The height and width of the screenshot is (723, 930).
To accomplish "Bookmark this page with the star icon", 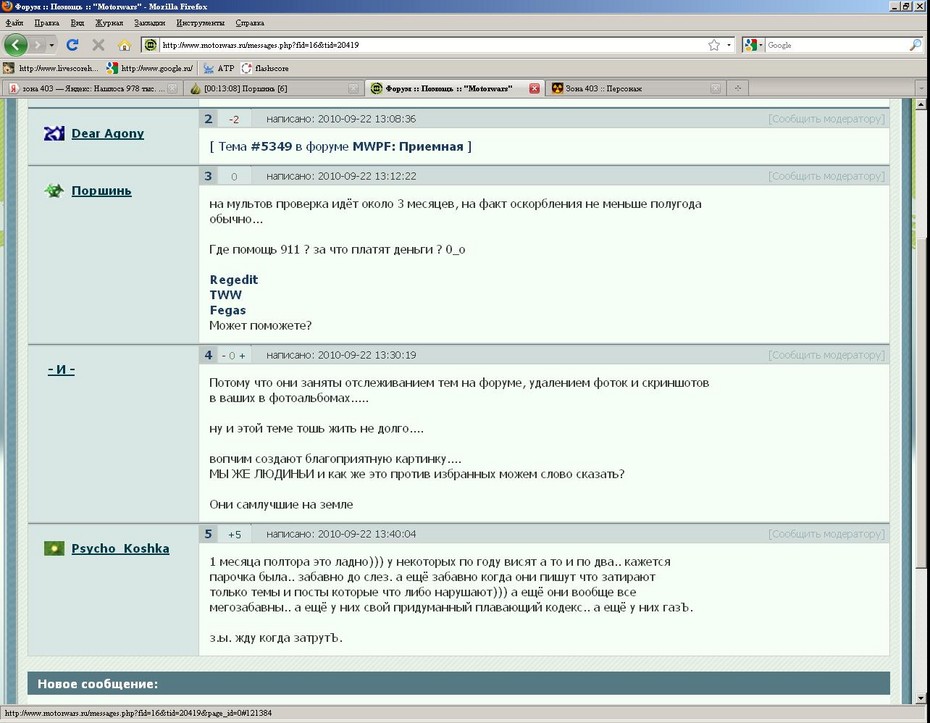I will pos(714,45).
